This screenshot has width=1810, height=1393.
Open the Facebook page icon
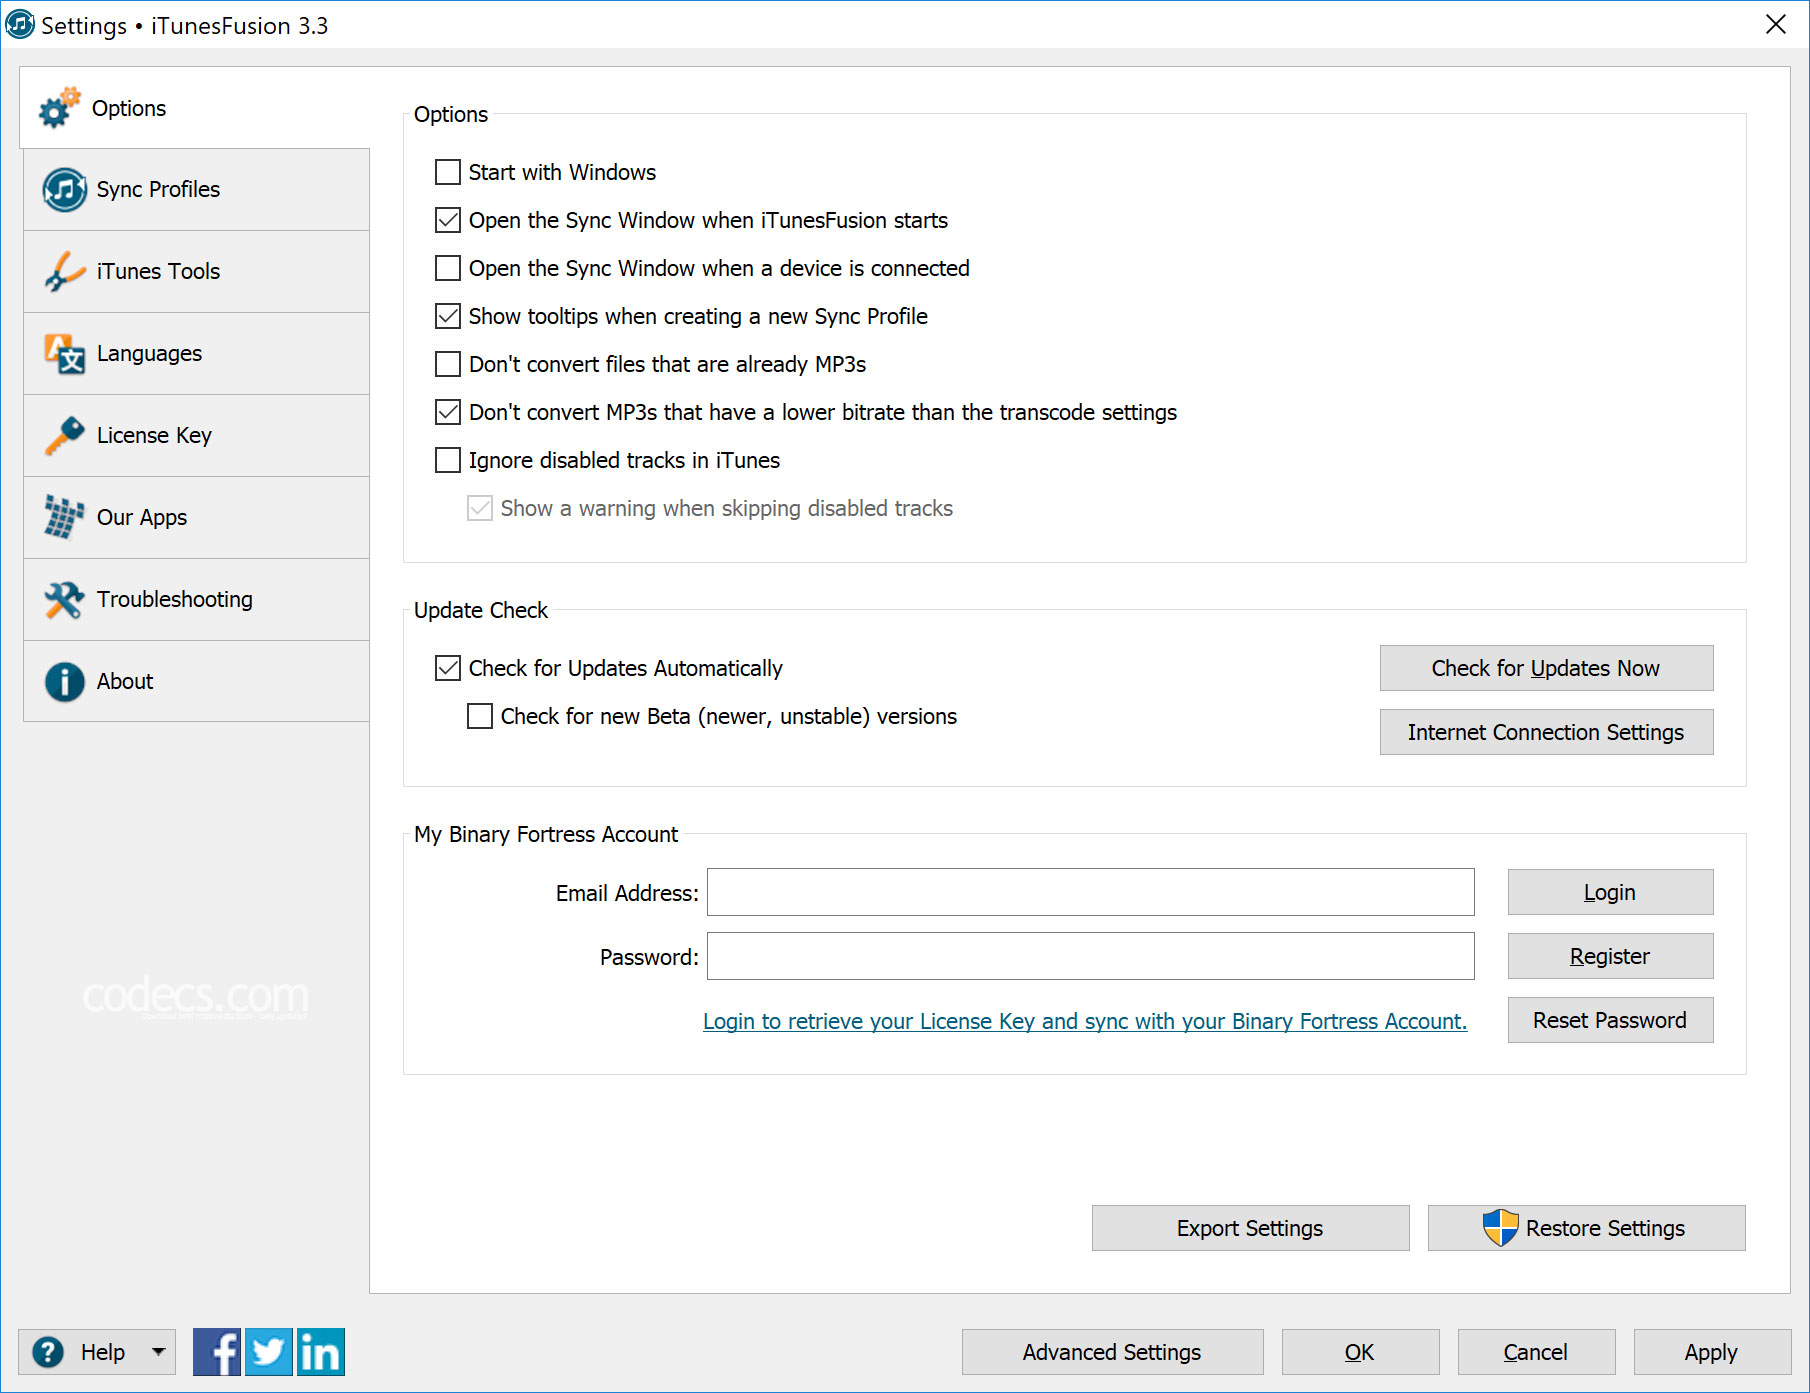pyautogui.click(x=217, y=1352)
